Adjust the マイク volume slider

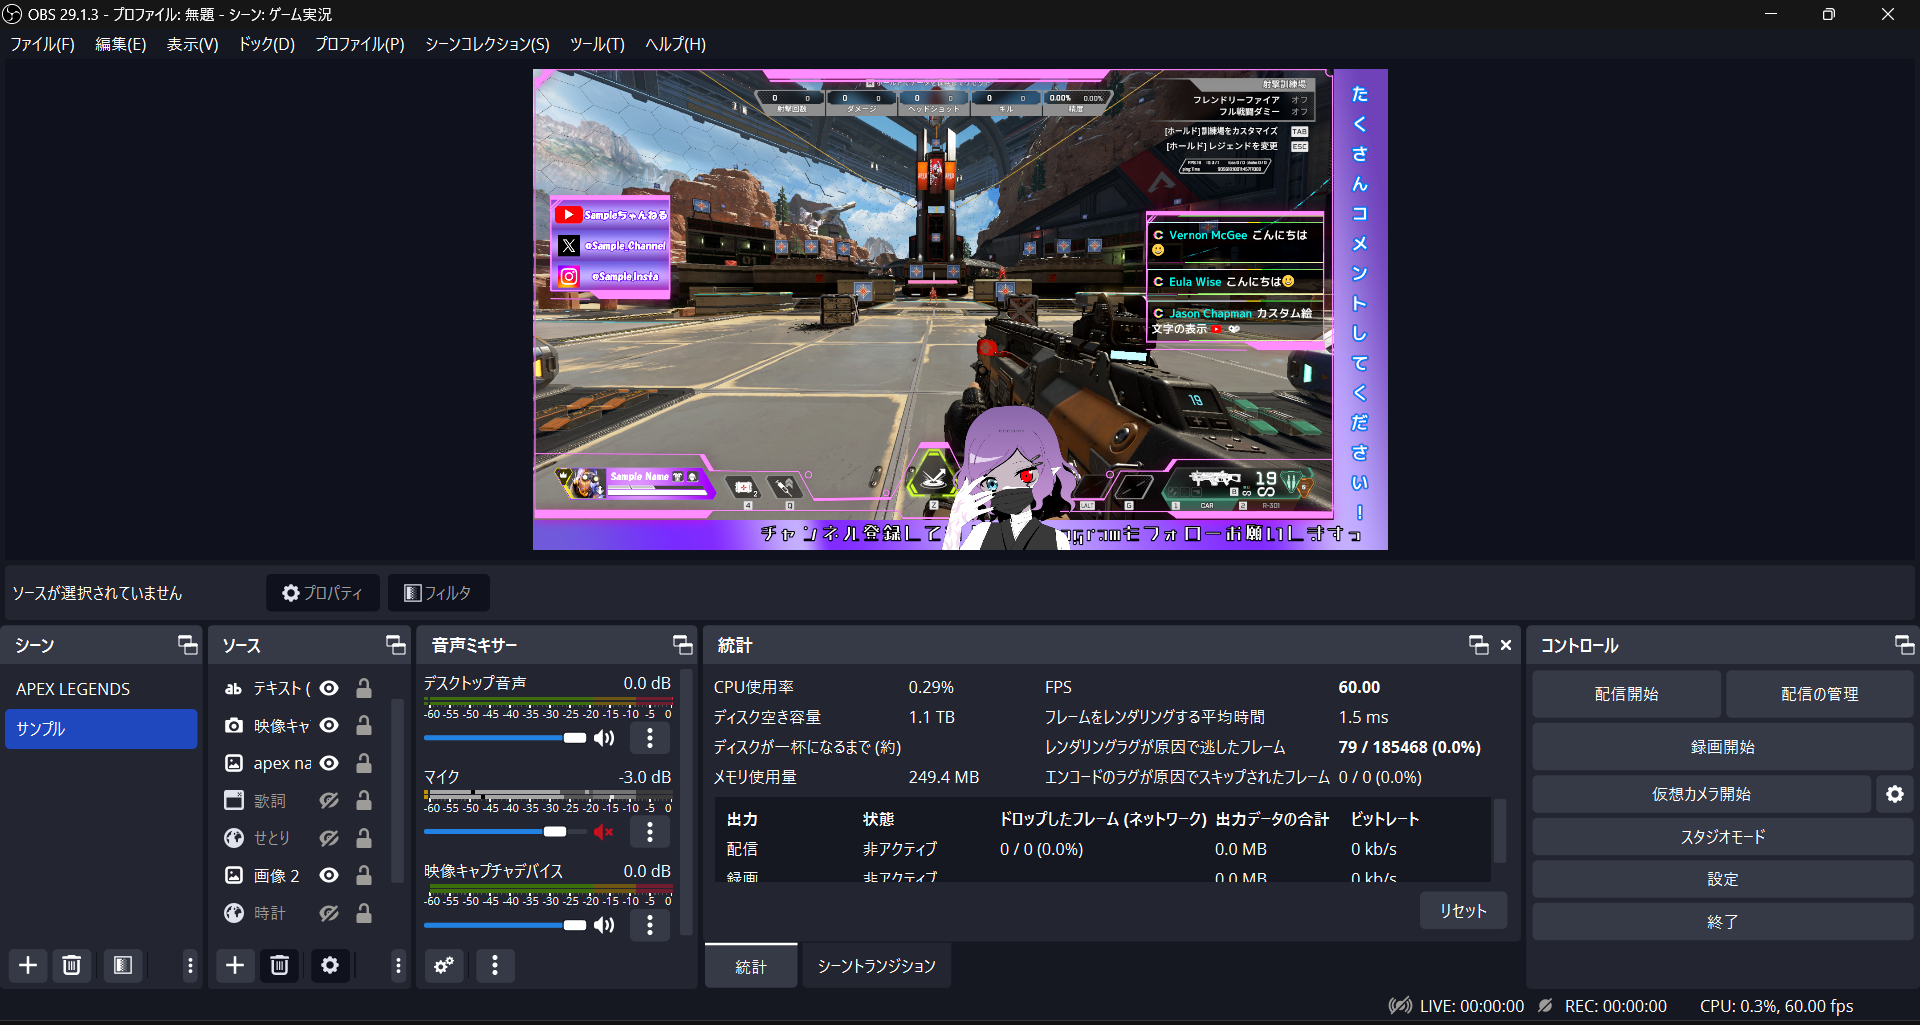(505, 832)
